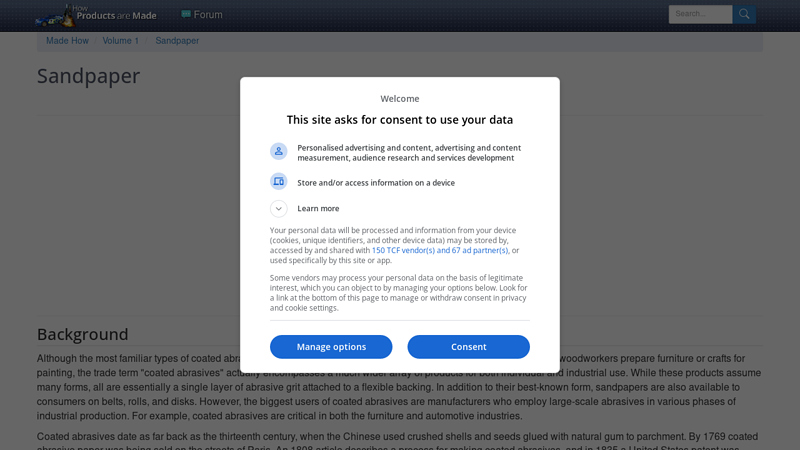Click the How Products are Made logo
Viewport: 800px width, 450px height.
[96, 15]
